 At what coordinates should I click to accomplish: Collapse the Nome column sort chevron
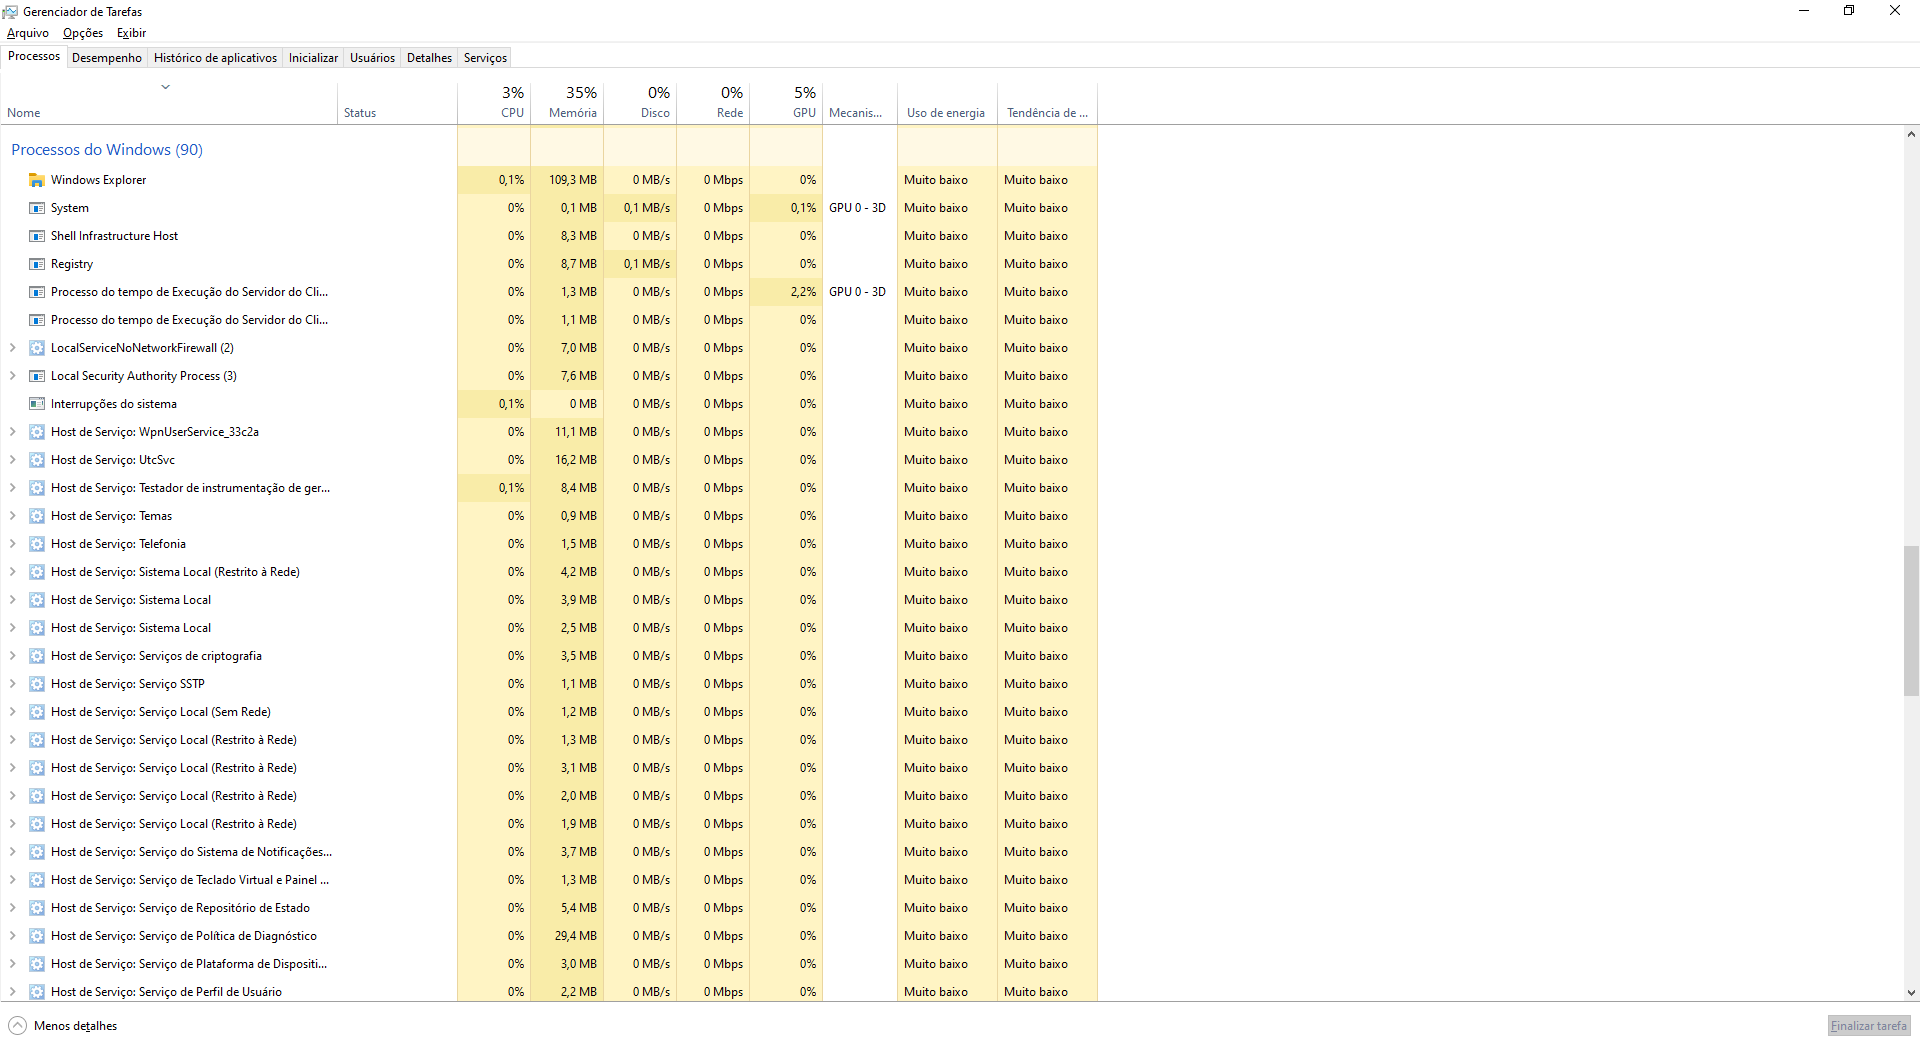(166, 87)
